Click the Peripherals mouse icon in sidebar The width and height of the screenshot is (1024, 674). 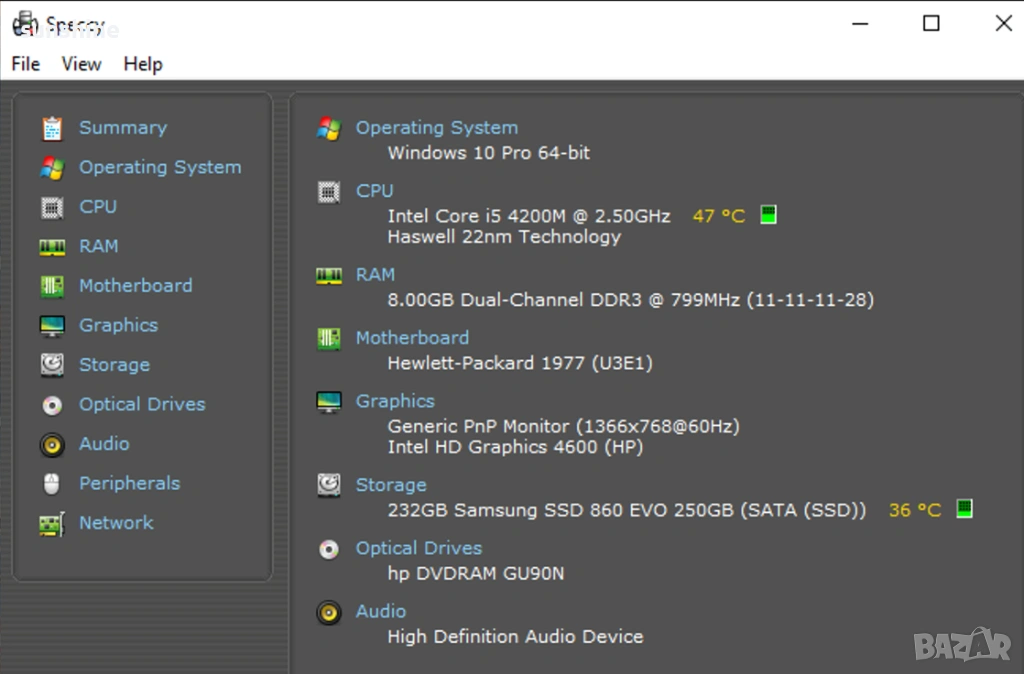pos(52,484)
